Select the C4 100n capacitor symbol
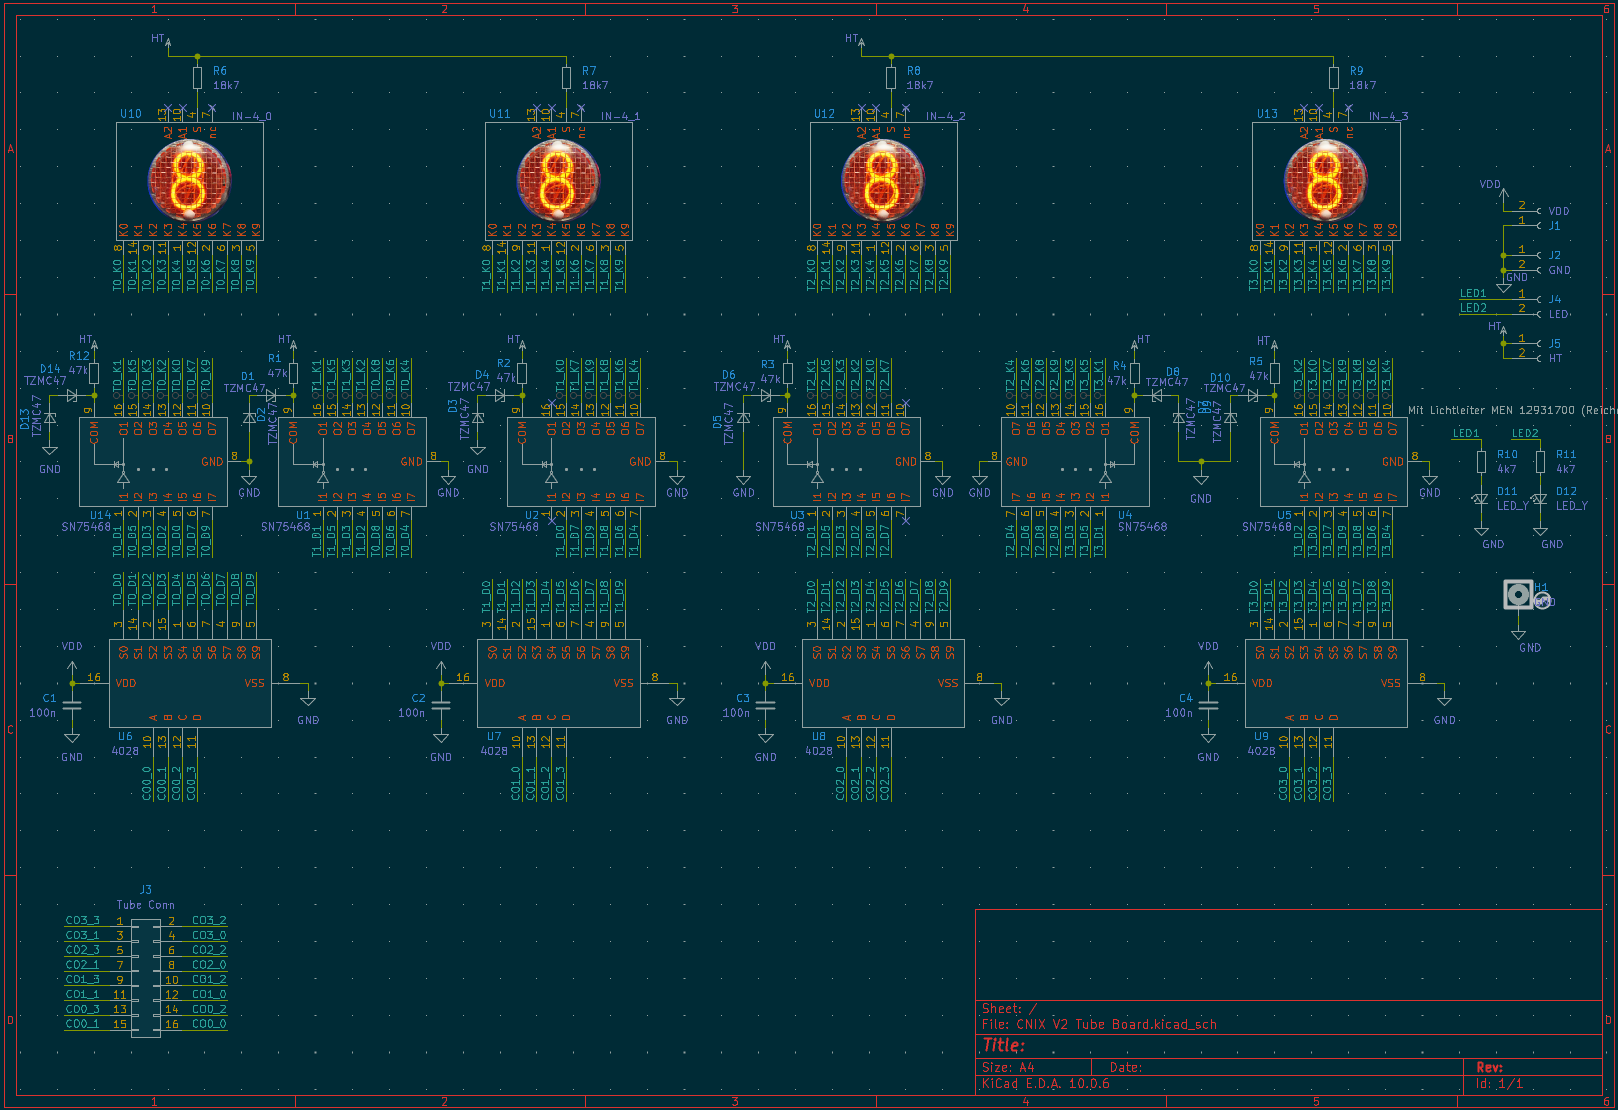The image size is (1618, 1110). point(1208,705)
